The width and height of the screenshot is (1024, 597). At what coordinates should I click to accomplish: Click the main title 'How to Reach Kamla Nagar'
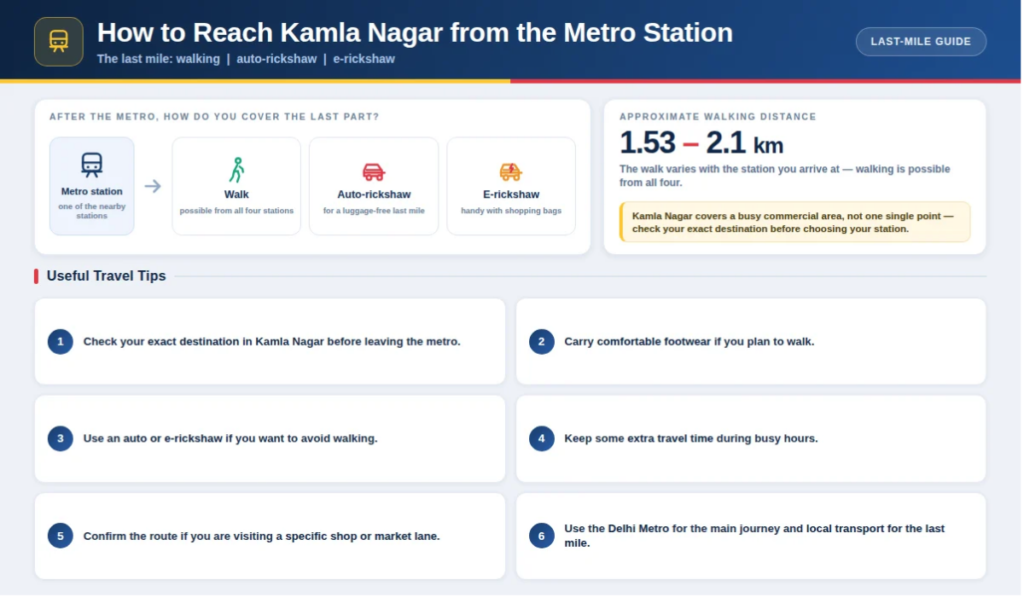(x=415, y=33)
